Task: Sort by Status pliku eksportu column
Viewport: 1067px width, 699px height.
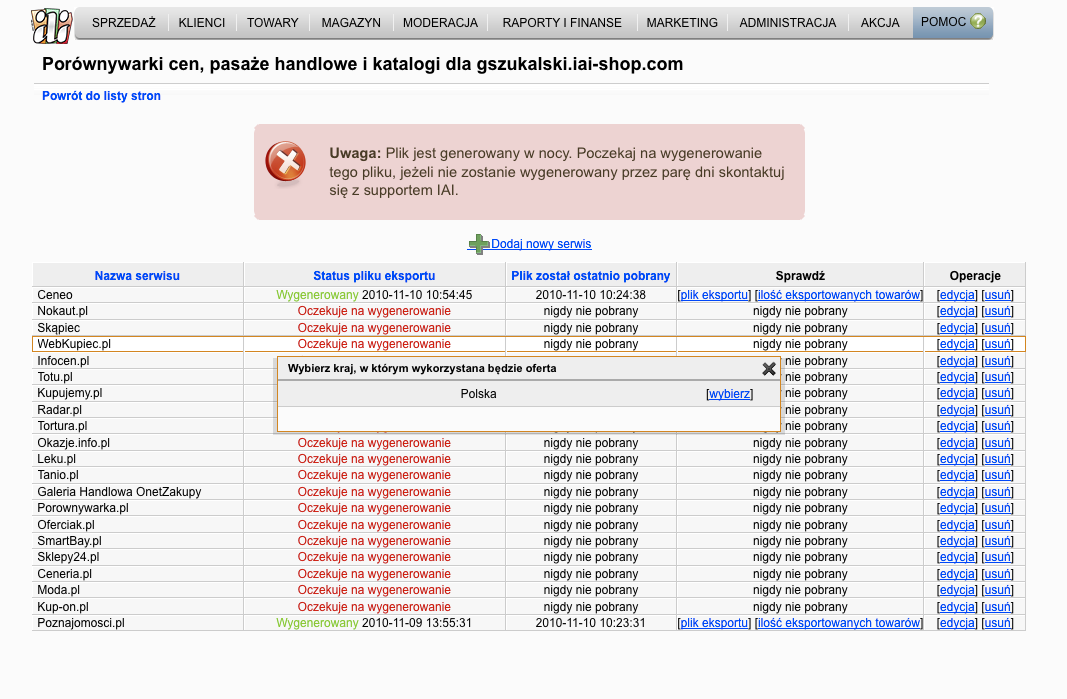Action: tap(374, 276)
